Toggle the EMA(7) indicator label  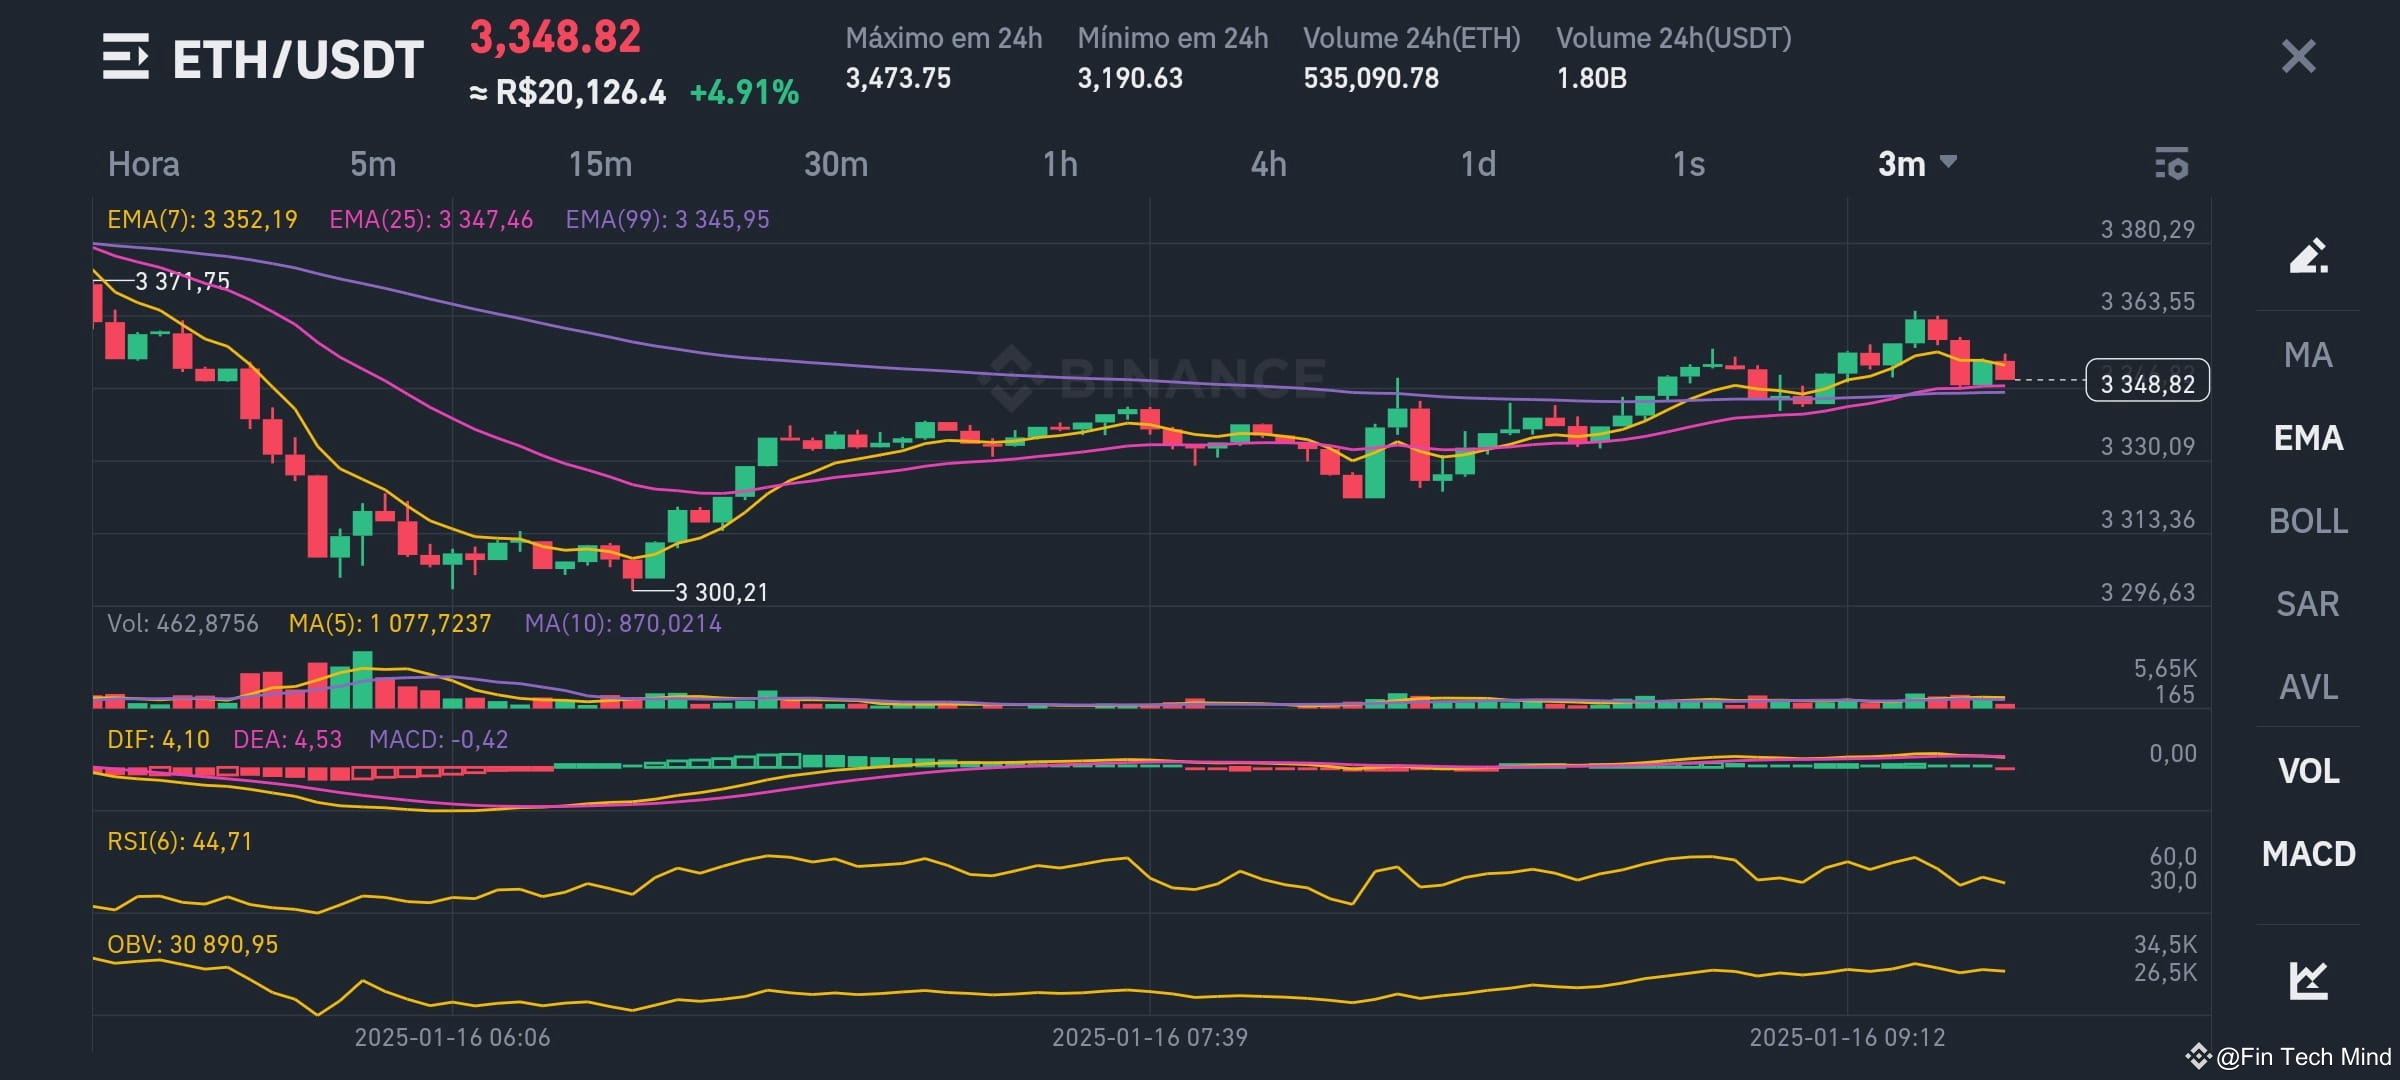pyautogui.click(x=200, y=219)
